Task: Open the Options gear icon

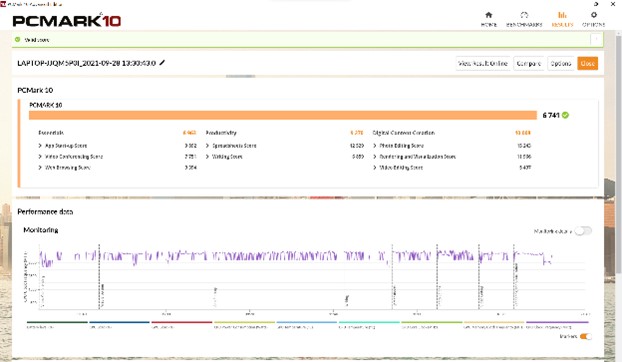Action: (x=593, y=15)
